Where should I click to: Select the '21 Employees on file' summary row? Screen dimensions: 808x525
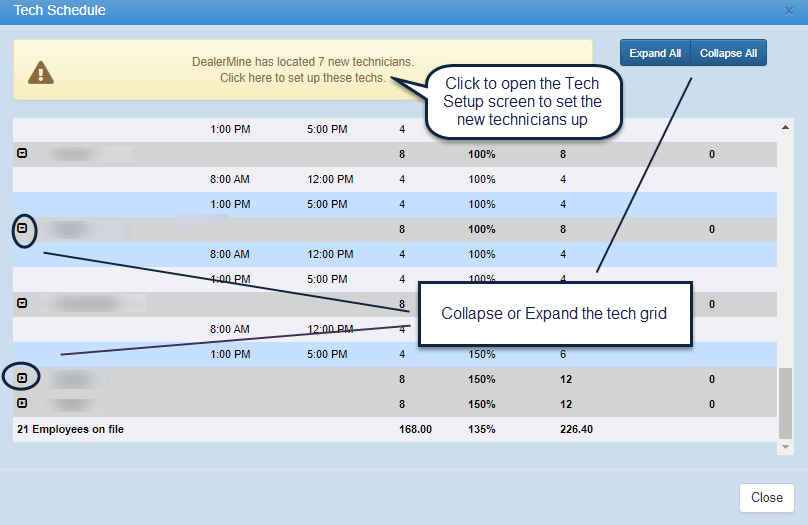tap(70, 430)
